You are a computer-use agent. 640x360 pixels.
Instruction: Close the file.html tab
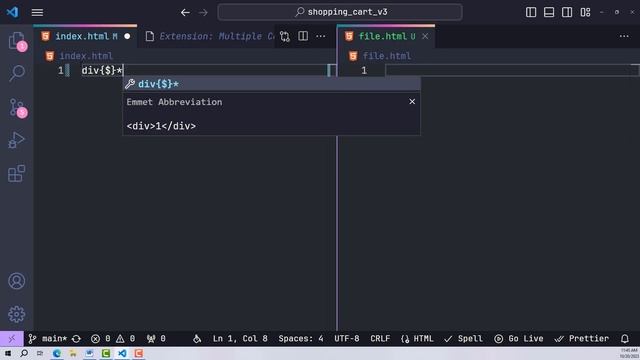pos(425,36)
